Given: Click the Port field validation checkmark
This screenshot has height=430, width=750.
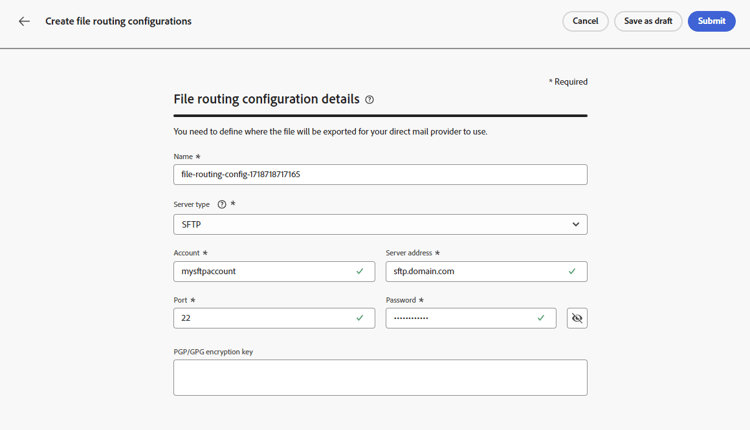Looking at the screenshot, I should (360, 318).
